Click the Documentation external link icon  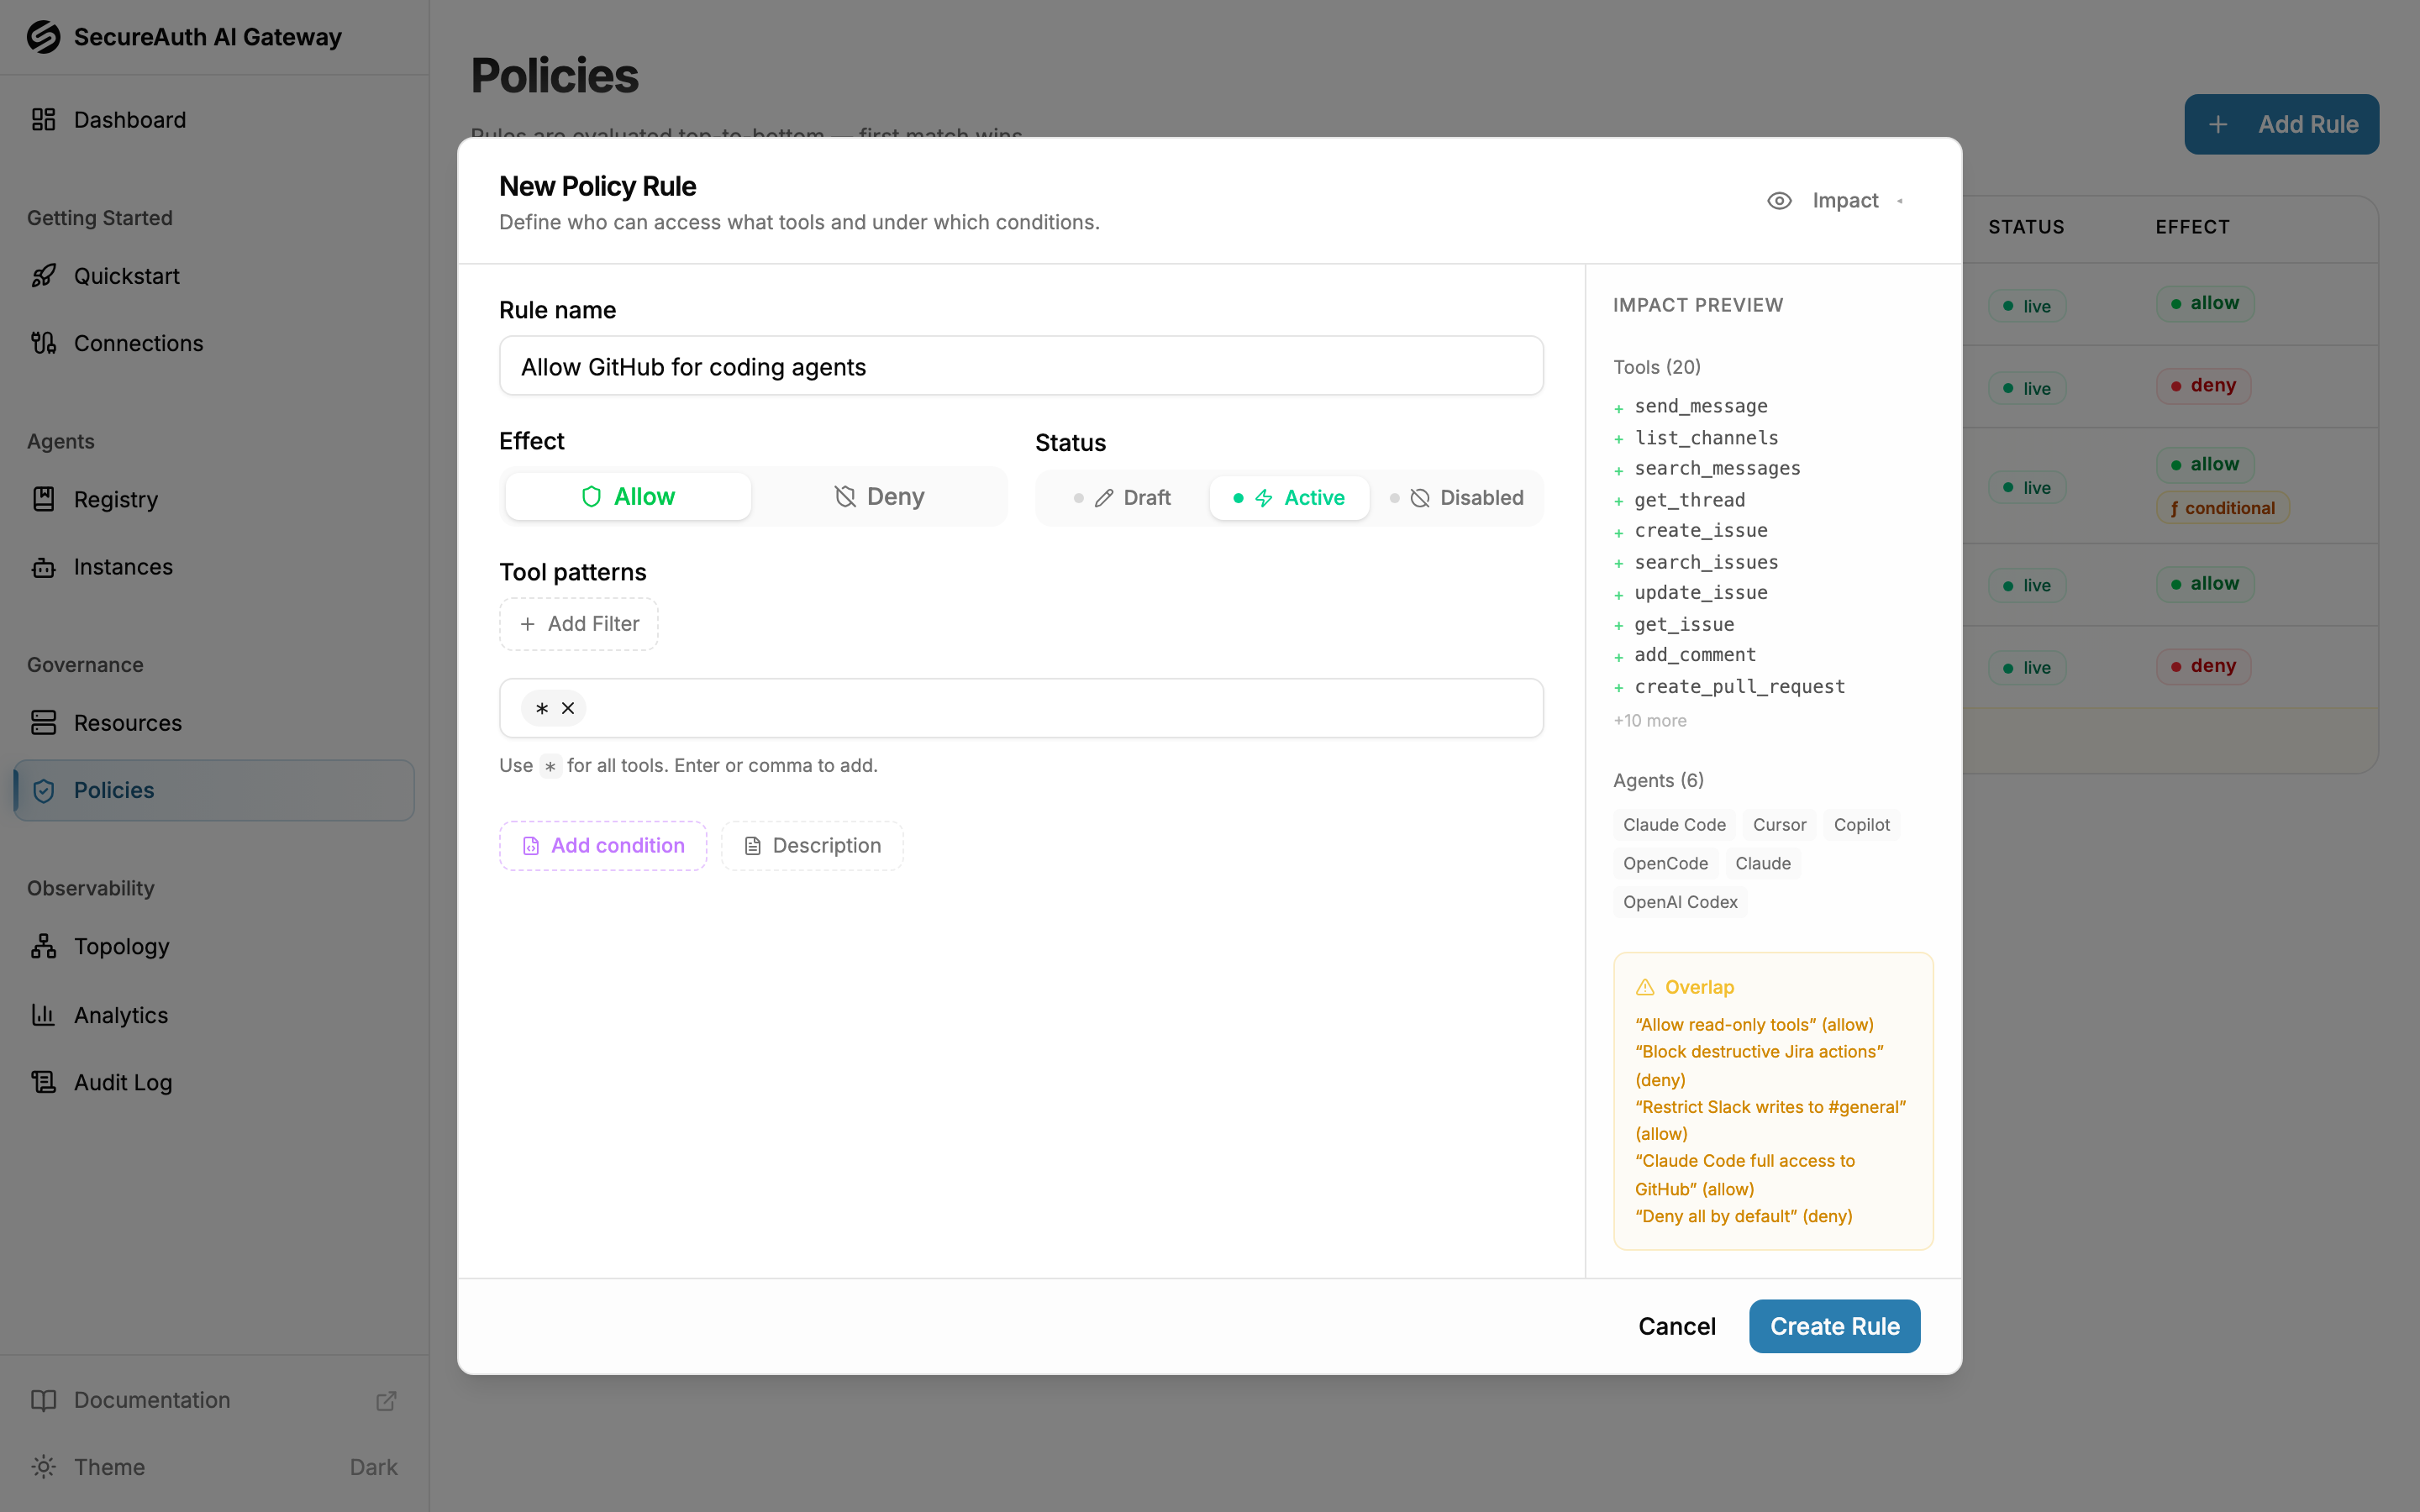[386, 1400]
